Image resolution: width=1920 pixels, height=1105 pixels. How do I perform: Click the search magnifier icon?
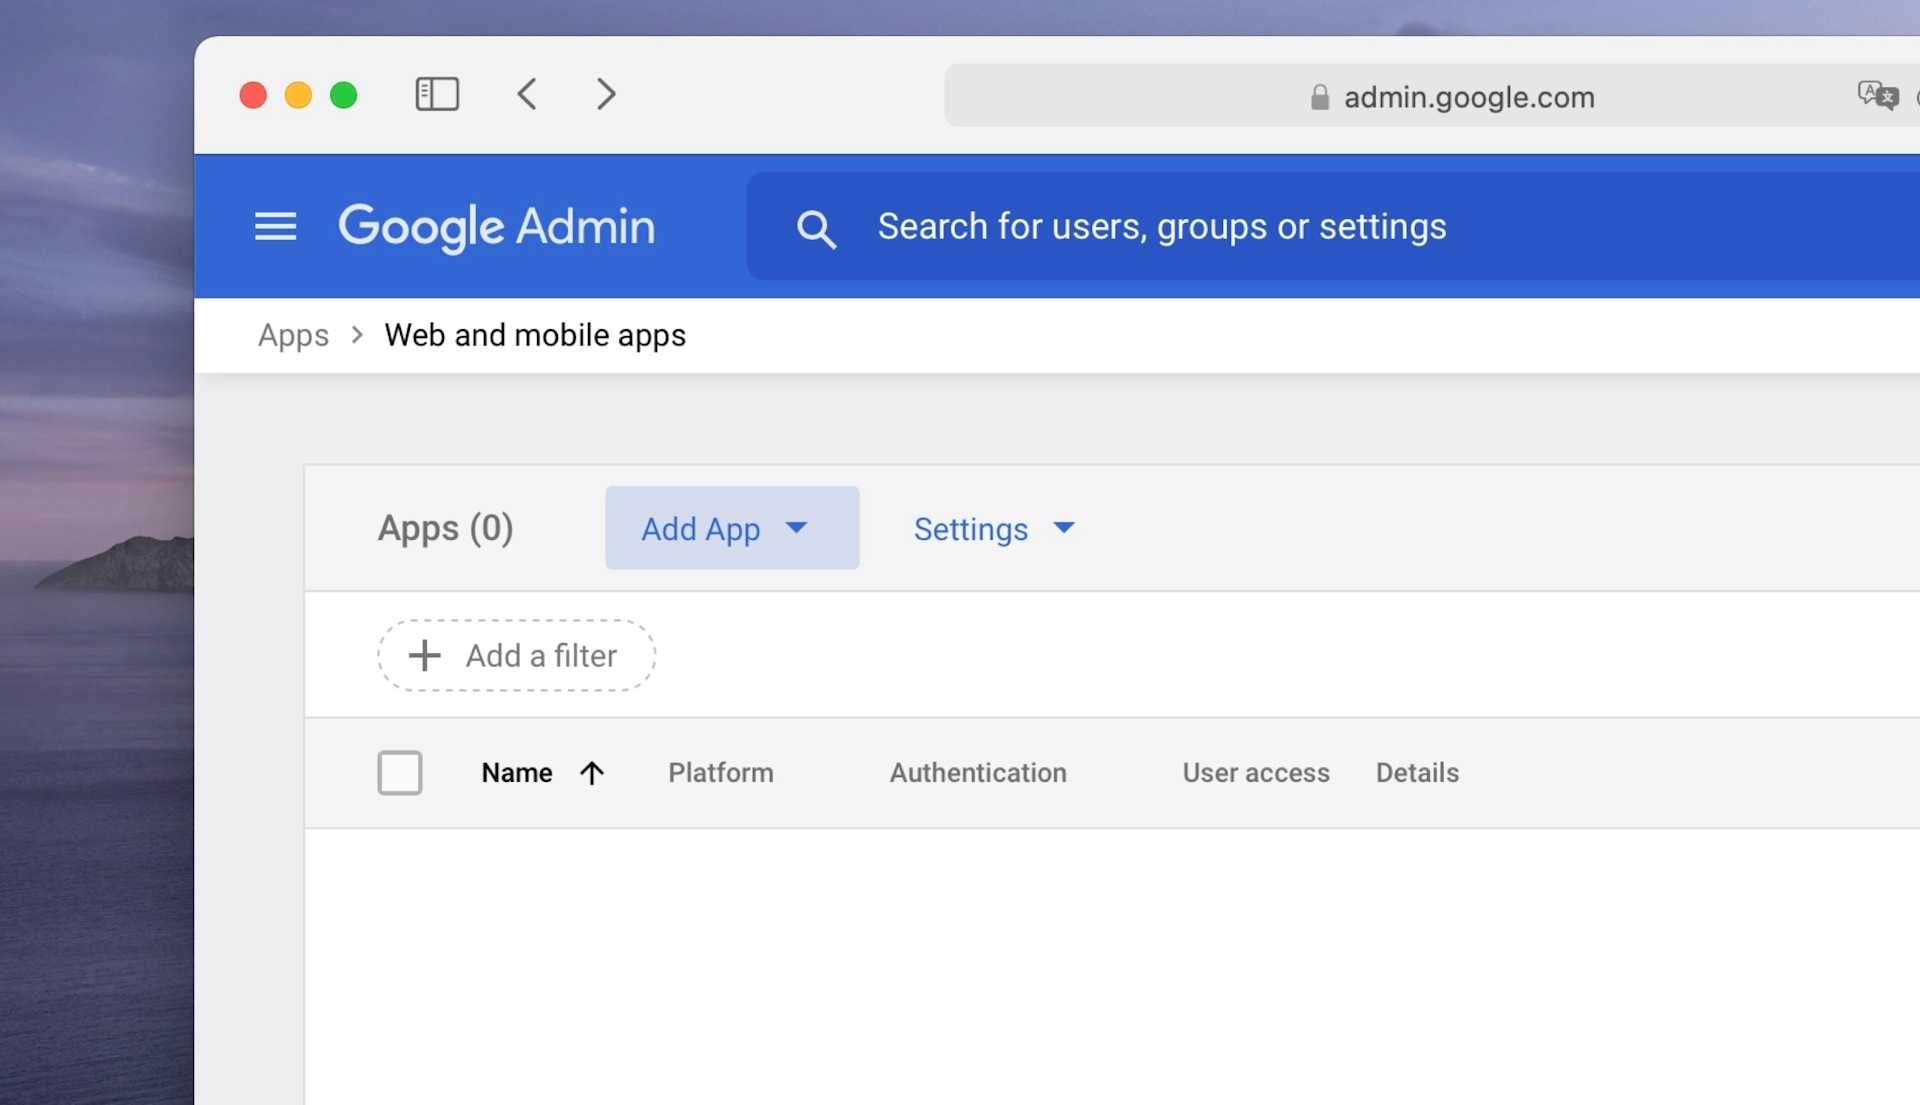tap(816, 229)
